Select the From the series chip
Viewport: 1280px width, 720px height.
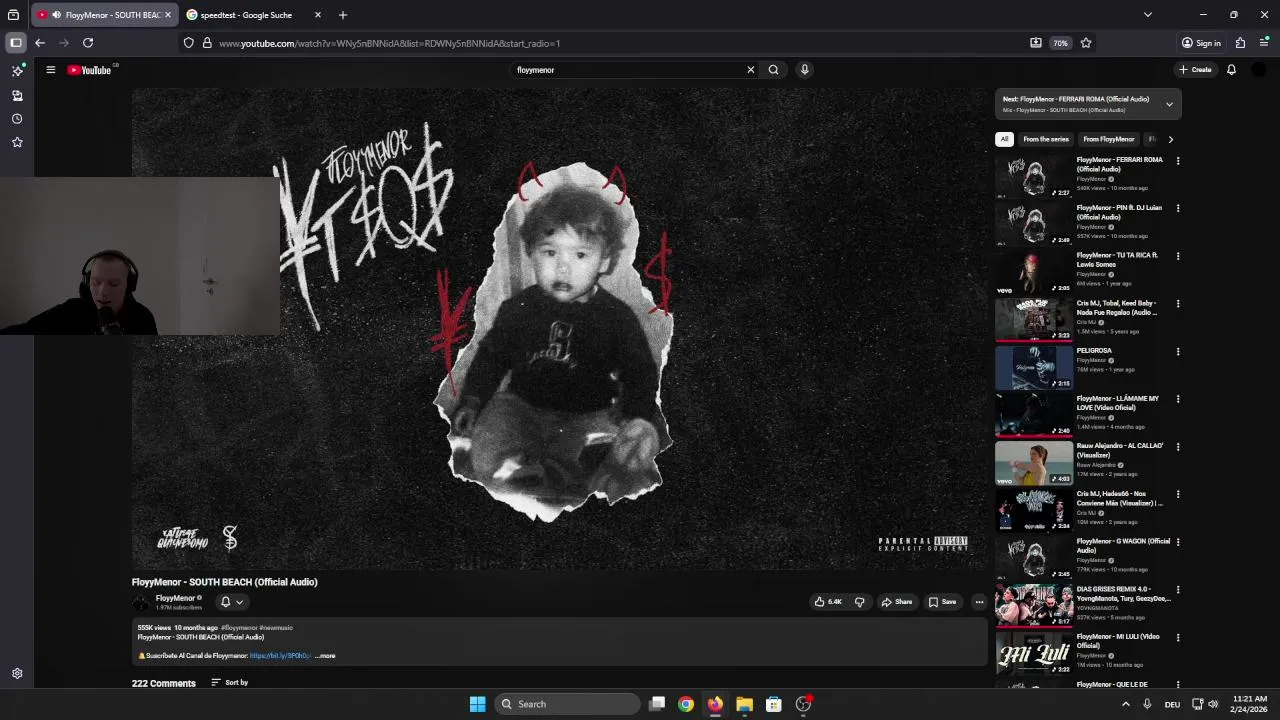(x=1046, y=139)
